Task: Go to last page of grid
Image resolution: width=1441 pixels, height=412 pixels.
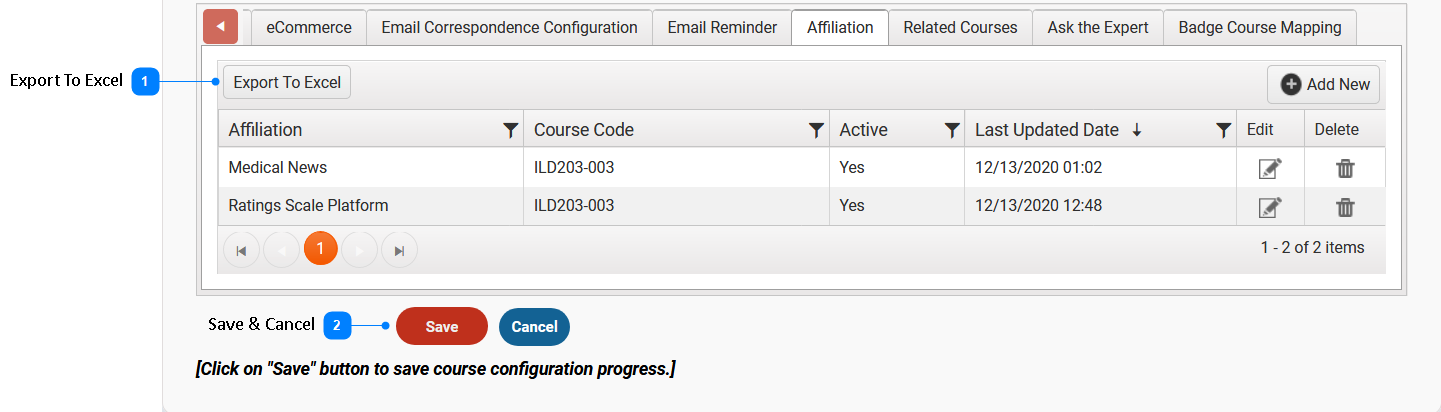Action: click(399, 250)
